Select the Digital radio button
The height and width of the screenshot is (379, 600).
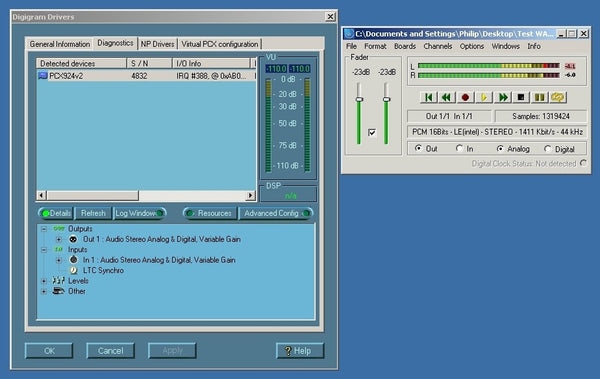point(548,149)
